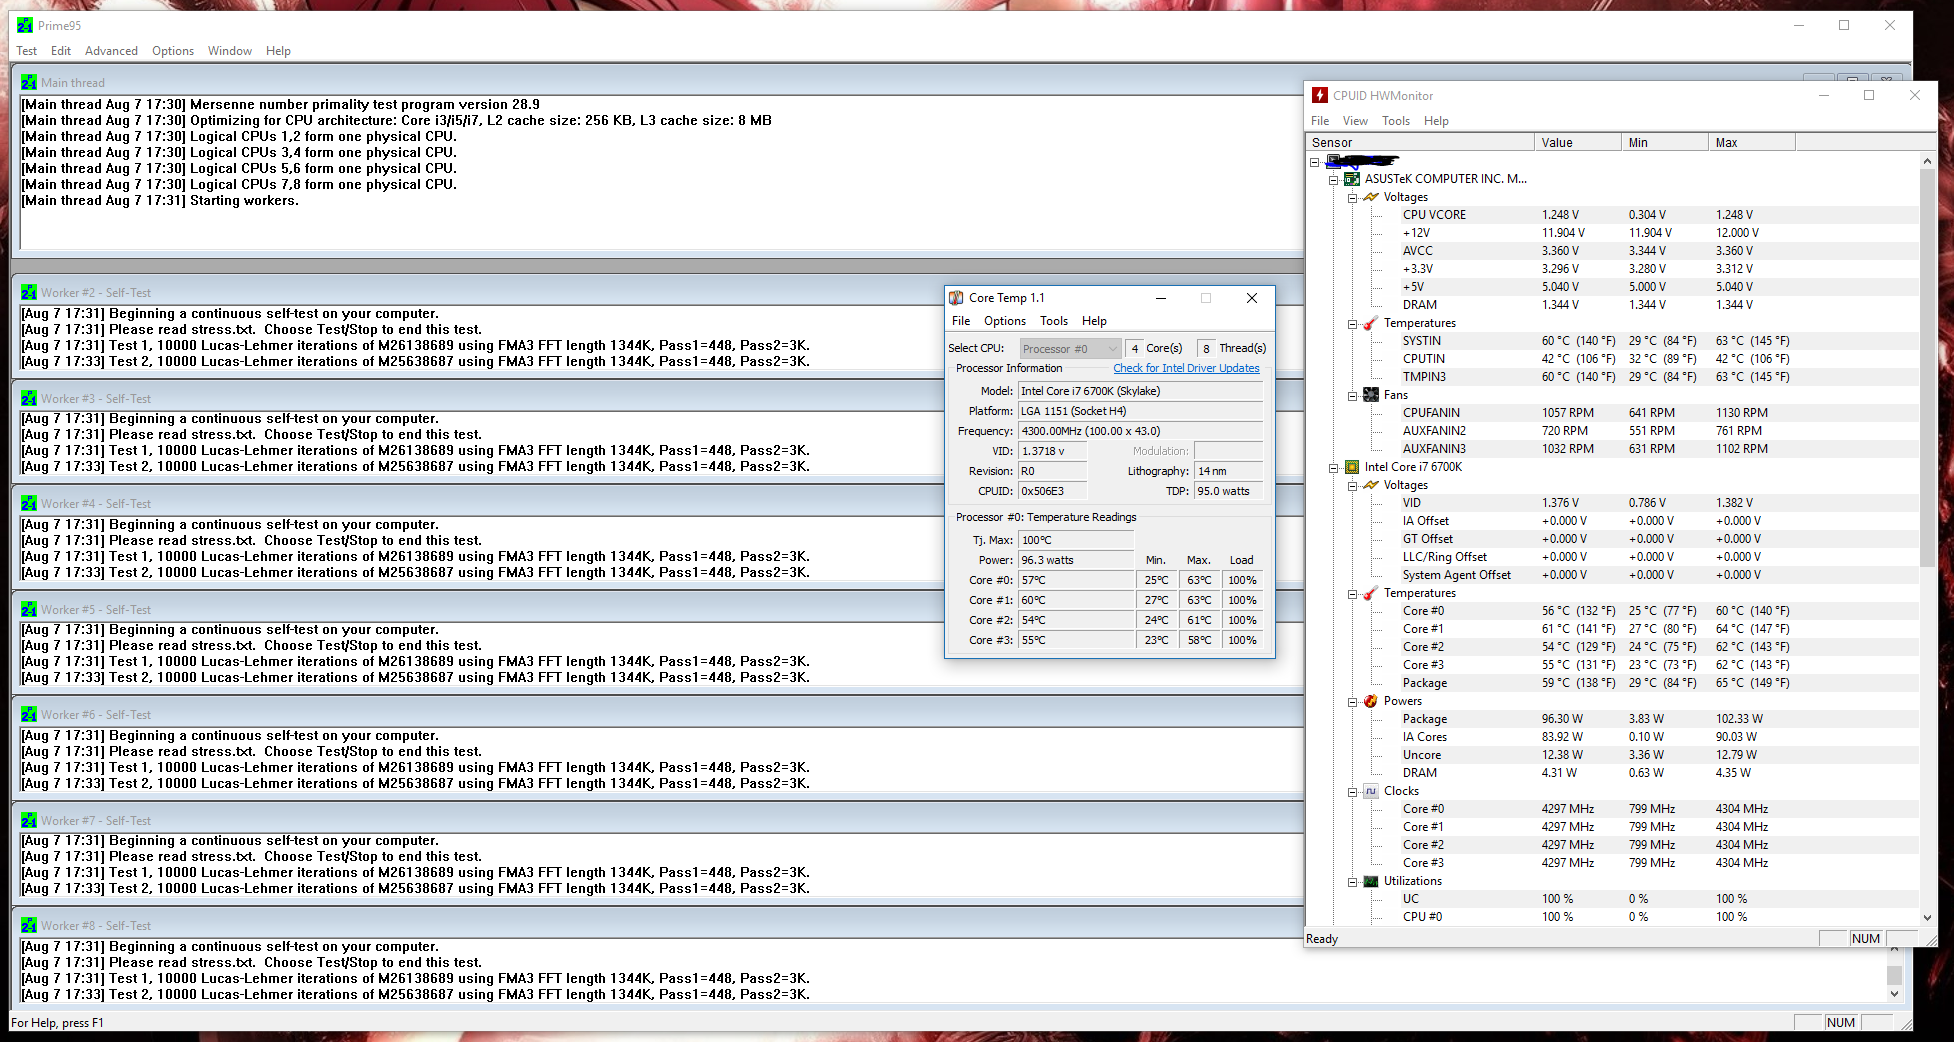This screenshot has height=1042, width=1954.
Task: Collapse the Intel Core i7 6700K node
Action: [1333, 468]
